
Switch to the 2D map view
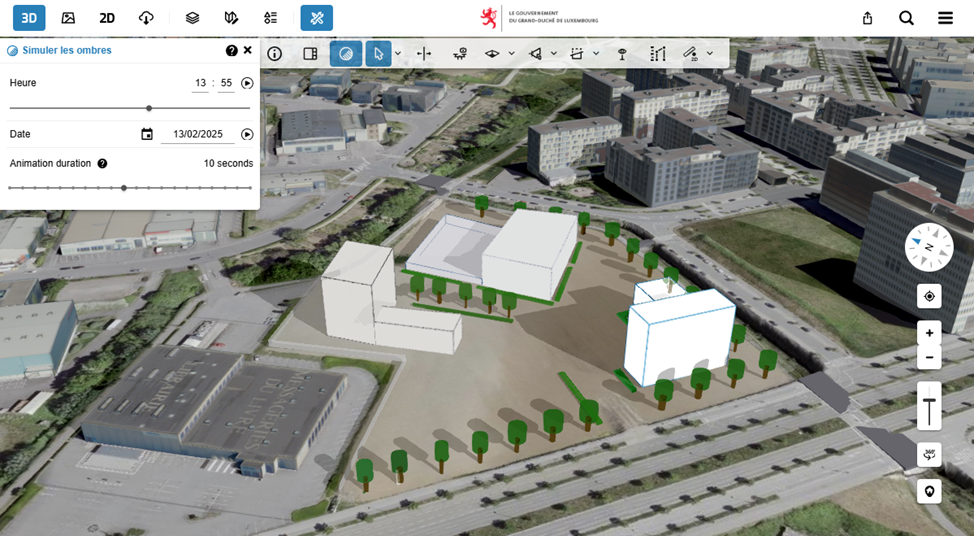pyautogui.click(x=107, y=18)
